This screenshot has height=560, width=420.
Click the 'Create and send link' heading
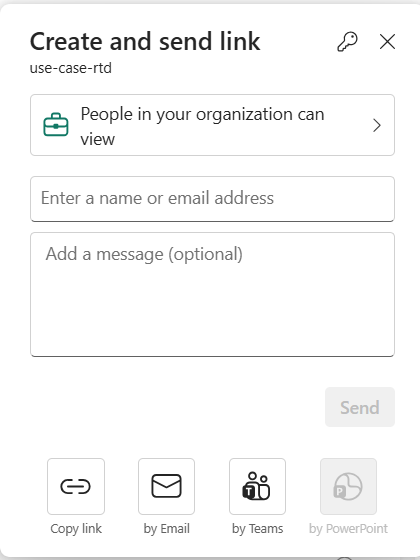[145, 41]
